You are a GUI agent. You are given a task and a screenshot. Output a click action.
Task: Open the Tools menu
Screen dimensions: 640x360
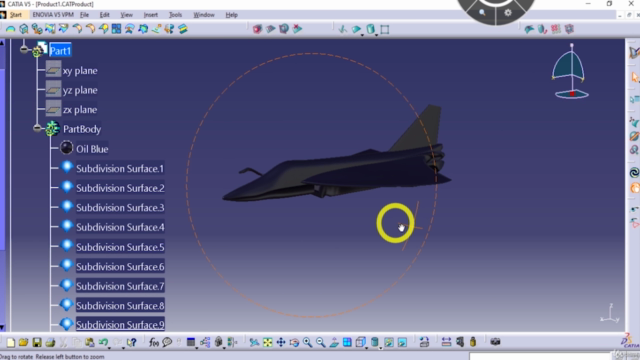click(x=176, y=15)
